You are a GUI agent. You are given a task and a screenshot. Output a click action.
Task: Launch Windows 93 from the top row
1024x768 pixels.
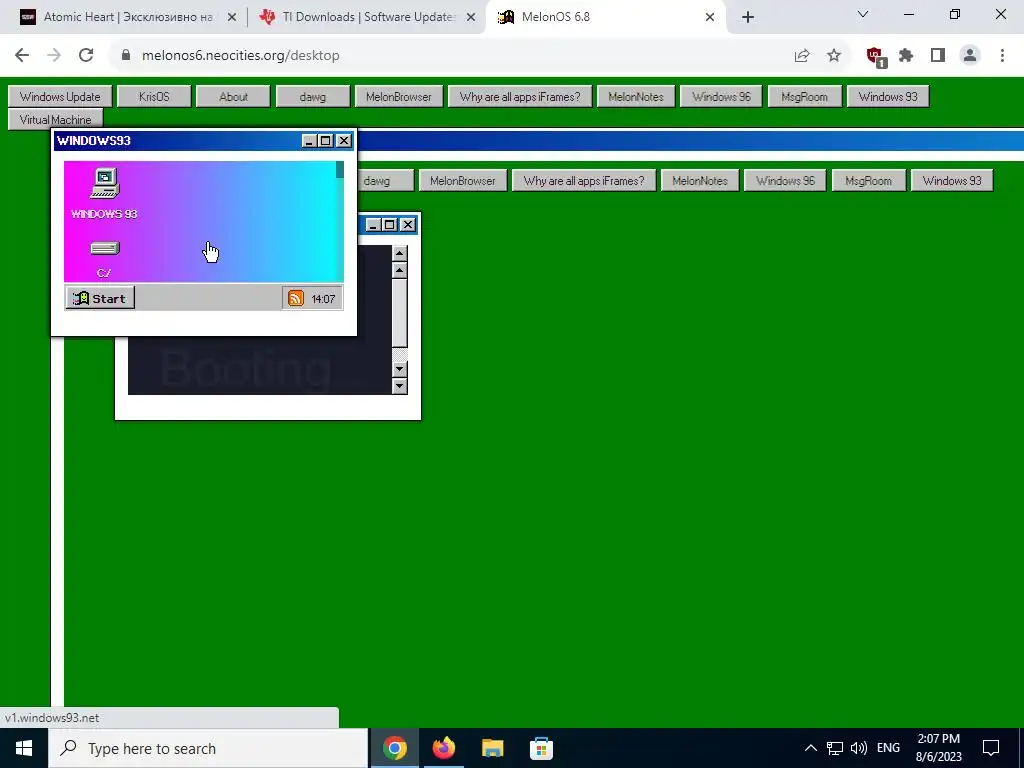tap(888, 97)
